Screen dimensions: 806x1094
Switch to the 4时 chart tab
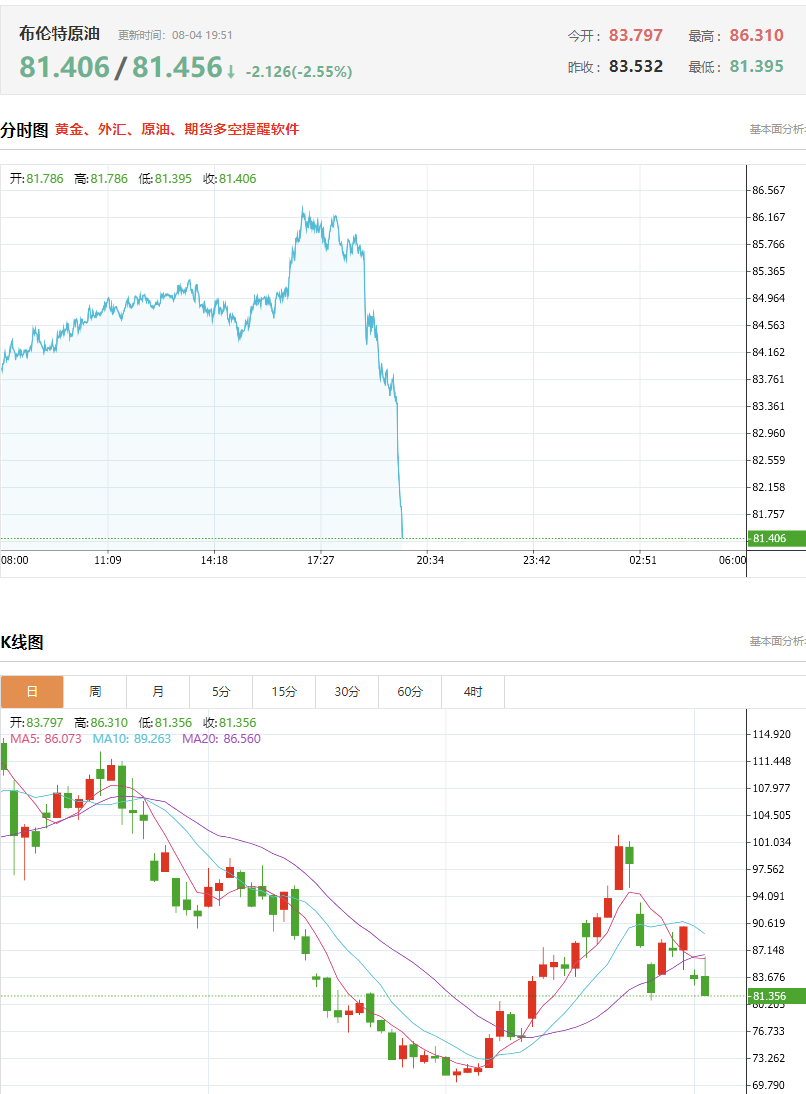[x=473, y=691]
